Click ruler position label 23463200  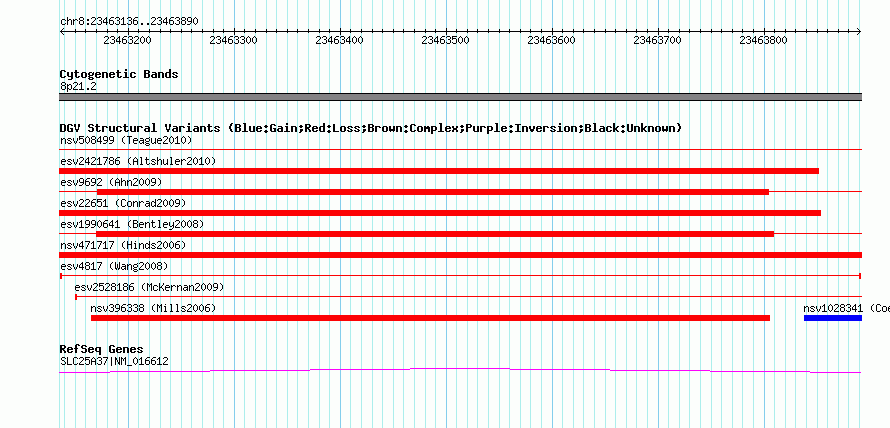128,40
